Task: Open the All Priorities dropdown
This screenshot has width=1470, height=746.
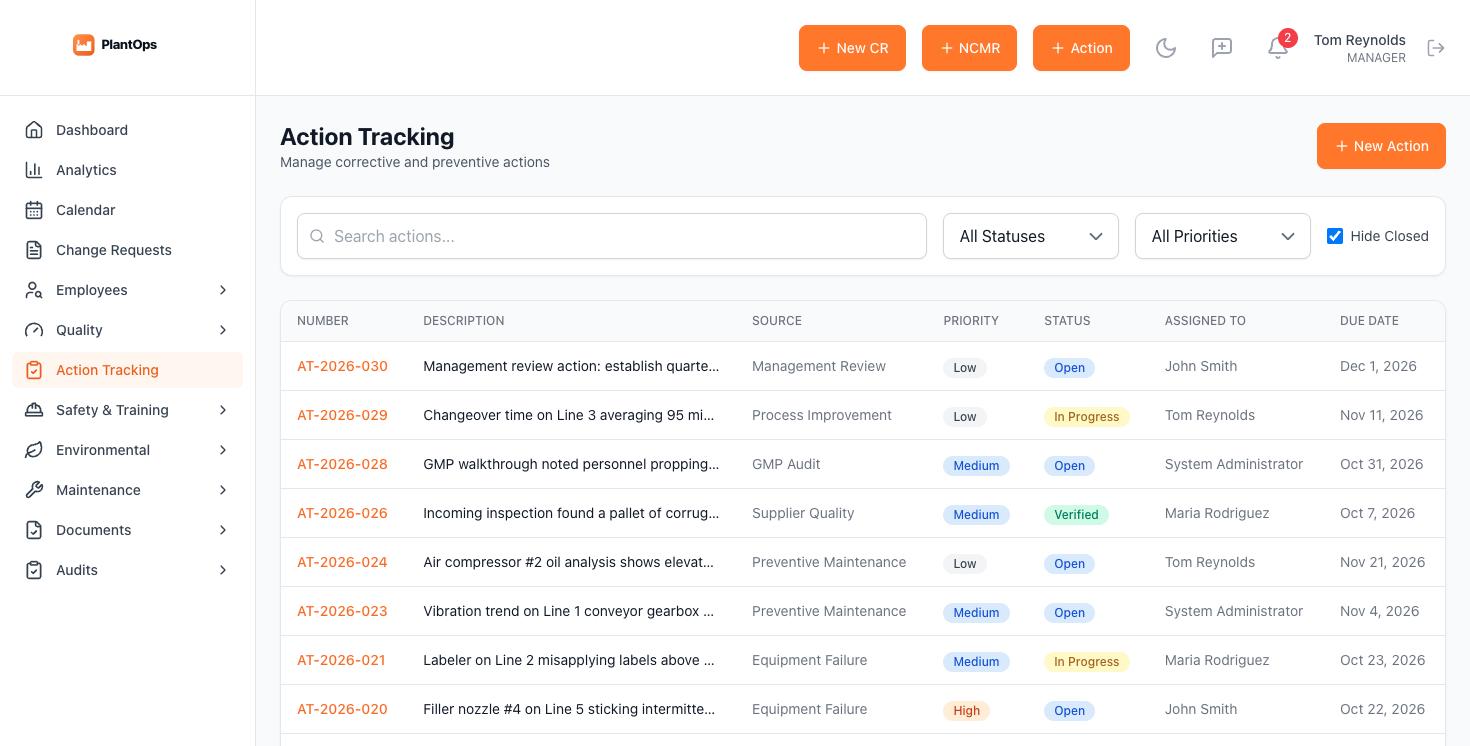Action: 1222,236
